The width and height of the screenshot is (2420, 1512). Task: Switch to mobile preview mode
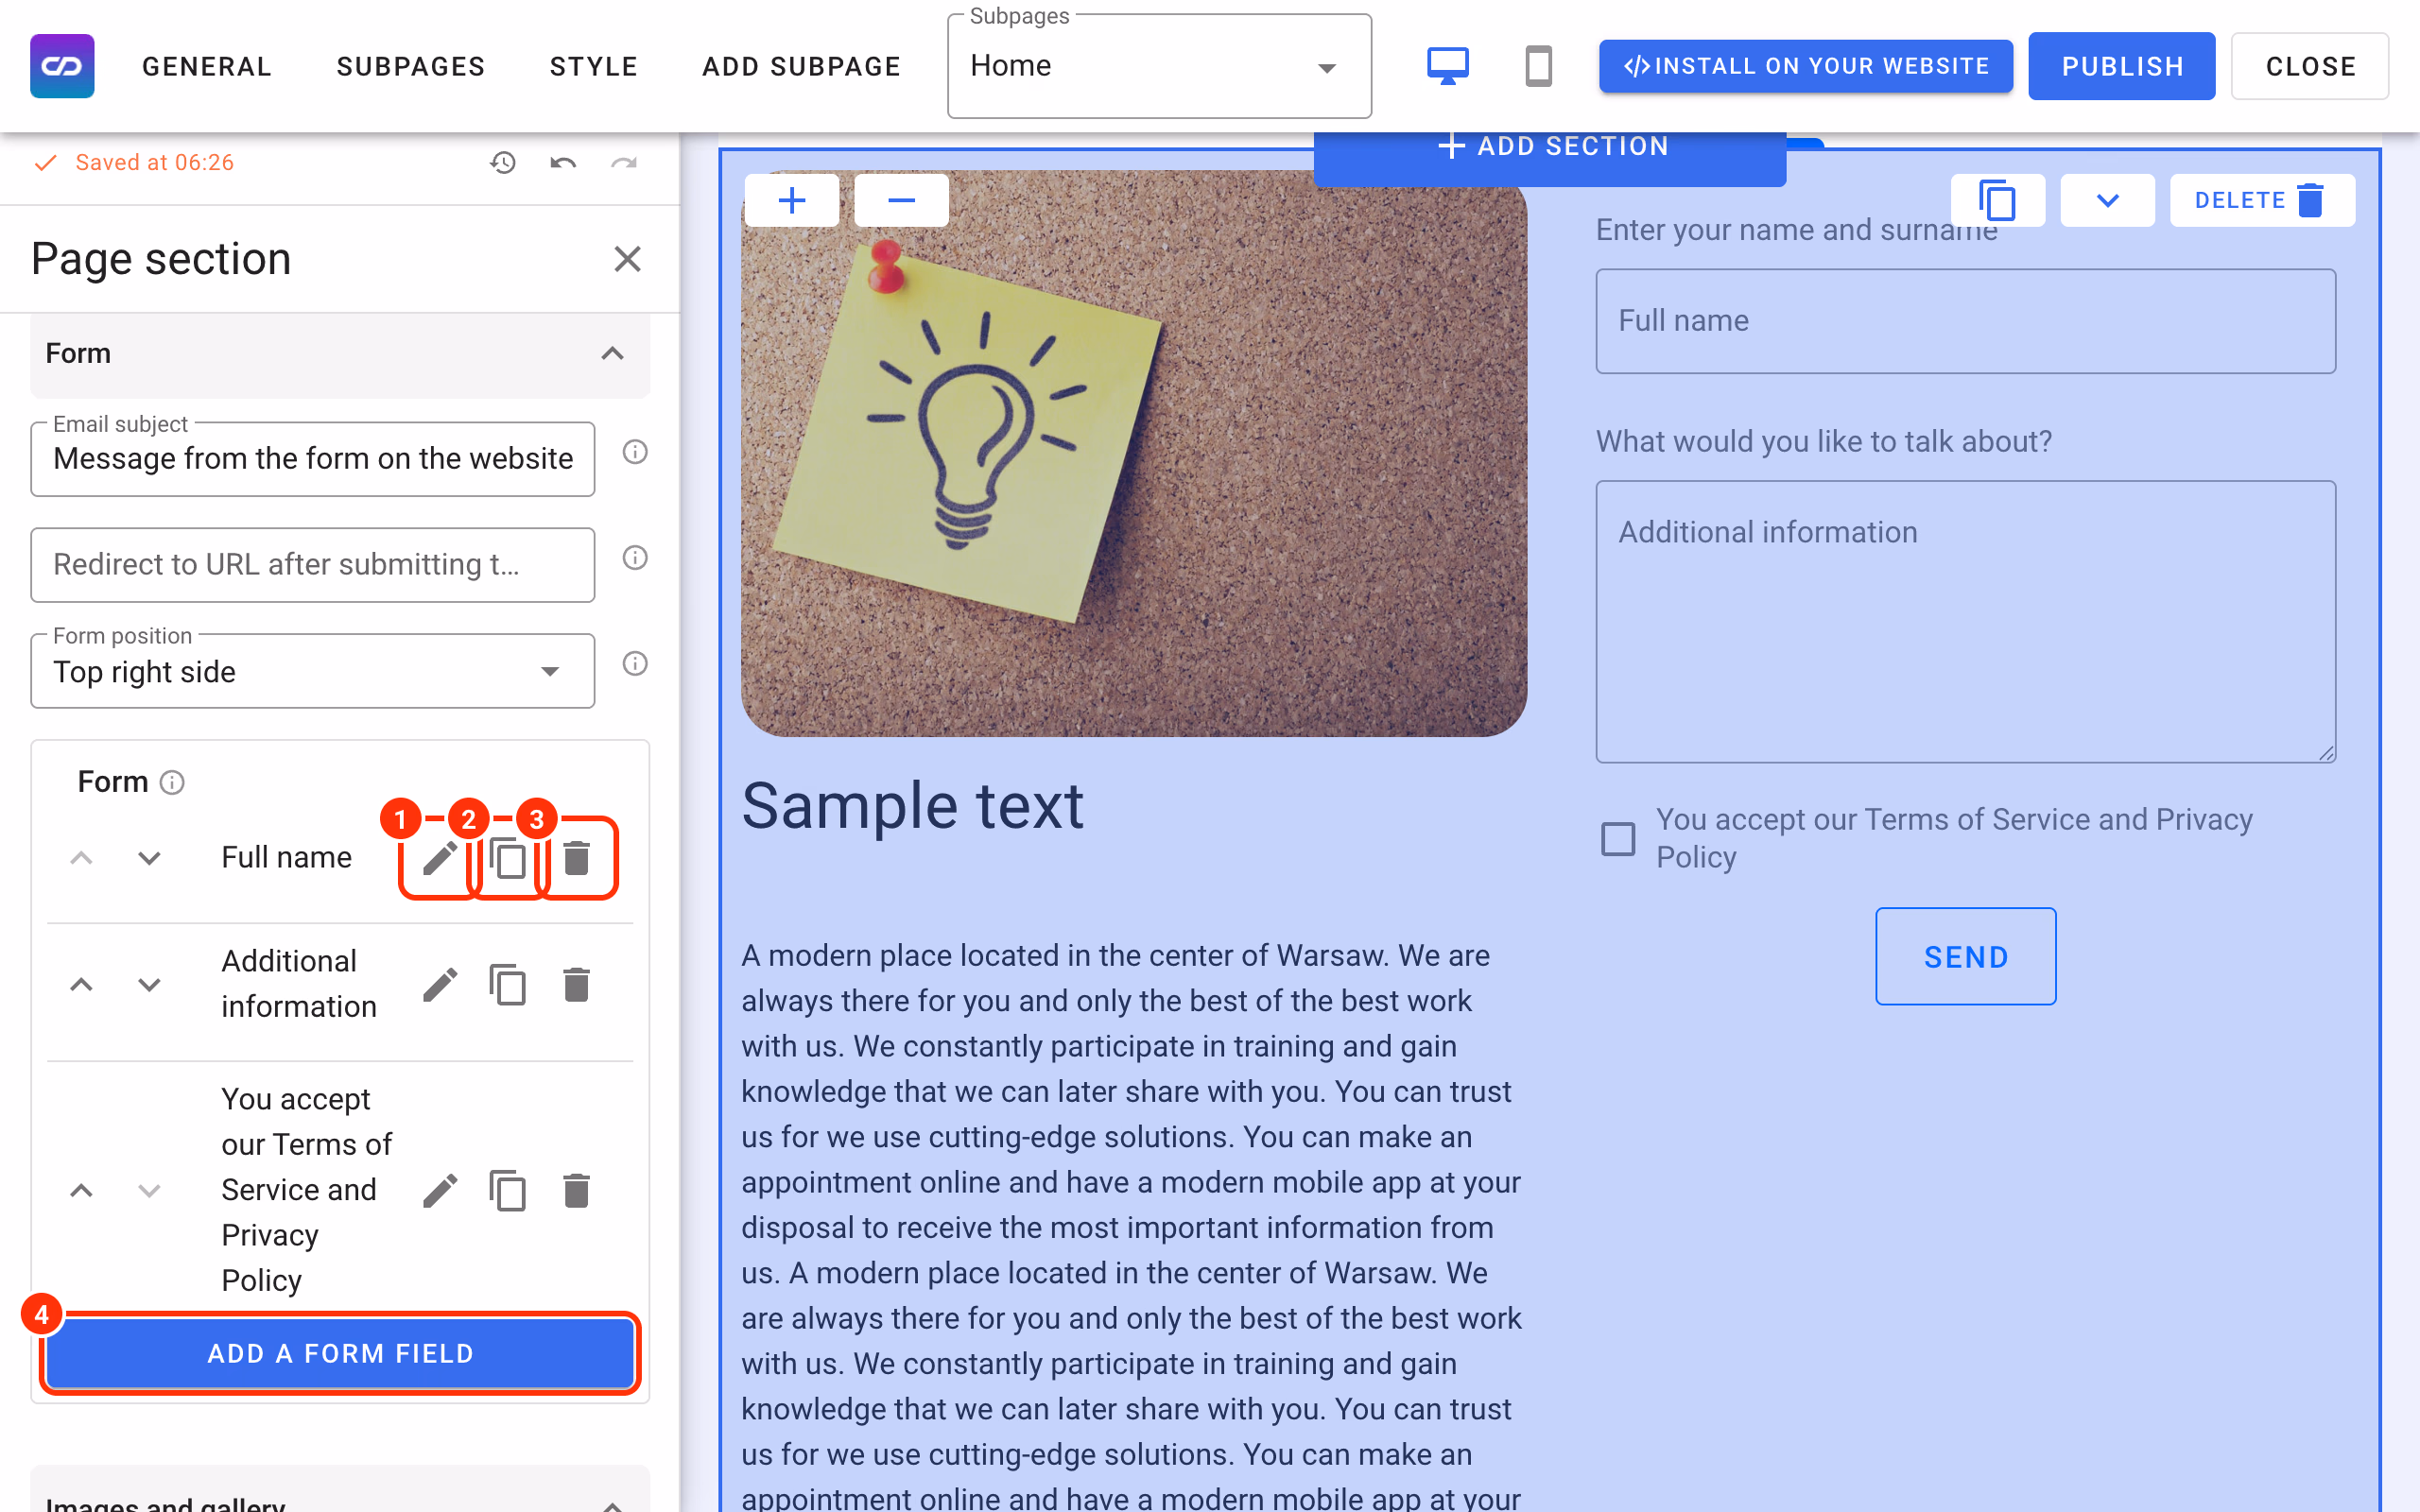pos(1538,66)
